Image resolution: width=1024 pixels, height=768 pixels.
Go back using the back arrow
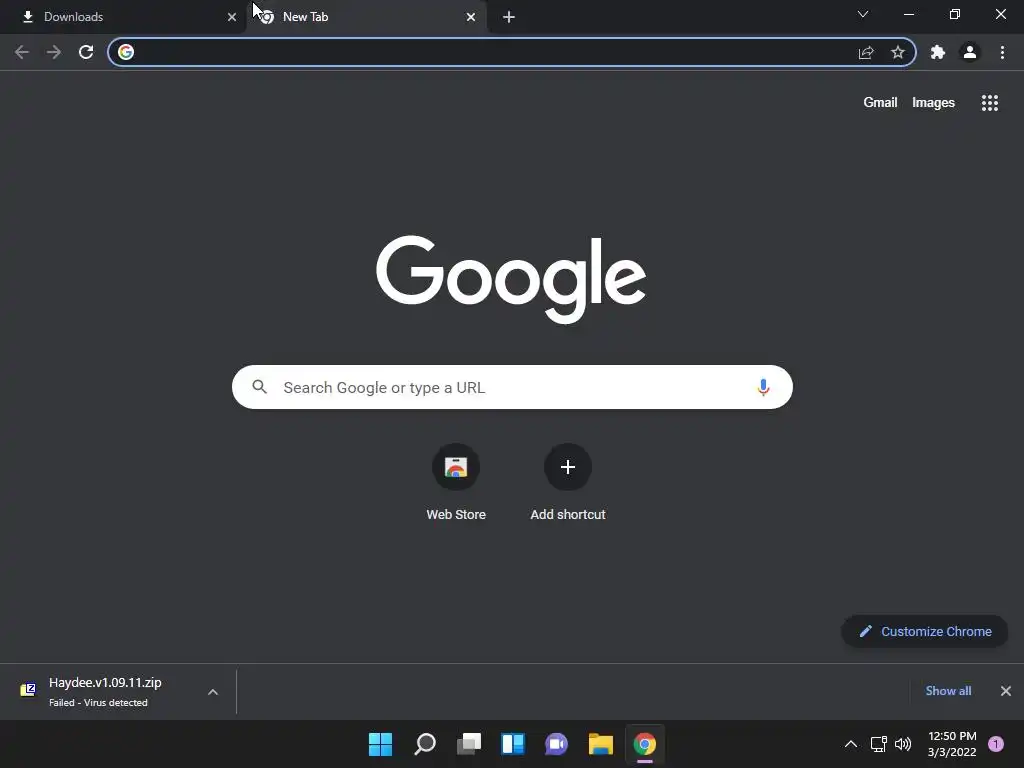[22, 52]
